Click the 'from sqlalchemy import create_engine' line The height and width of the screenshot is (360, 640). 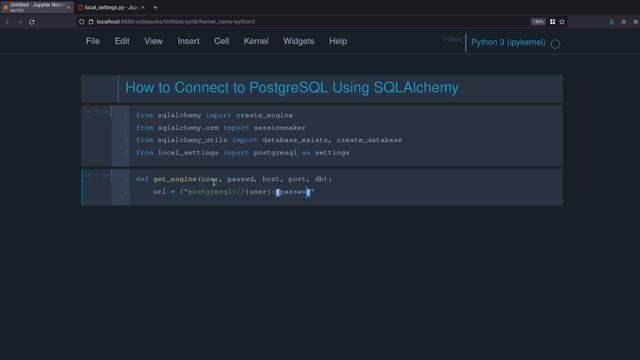tap(214, 116)
